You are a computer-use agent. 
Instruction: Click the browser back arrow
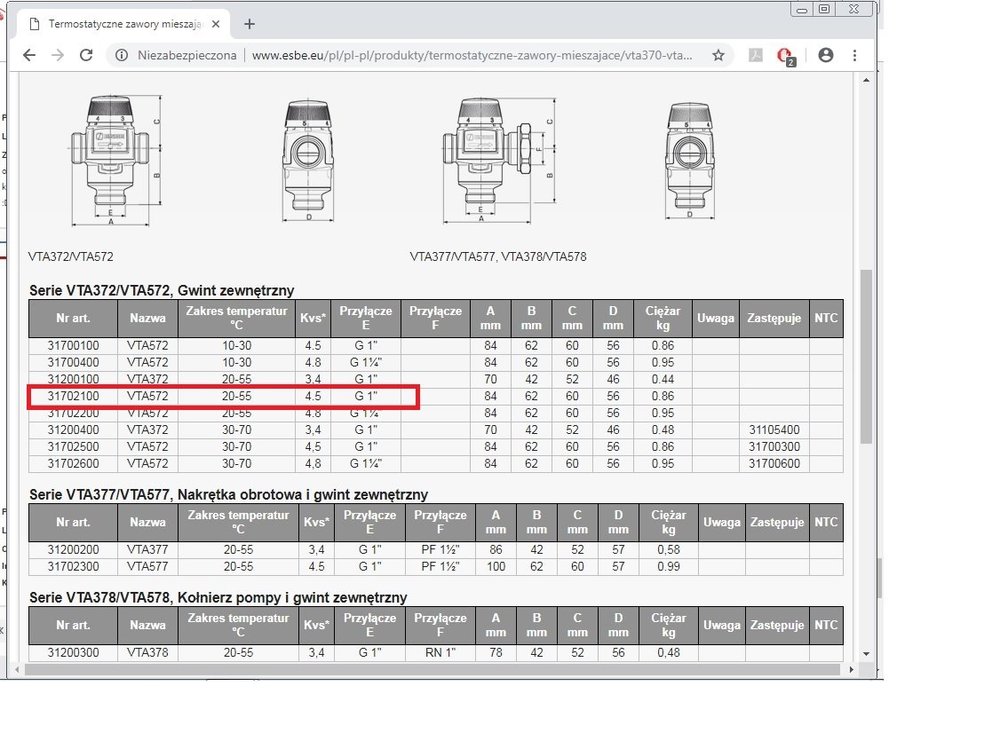coord(29,56)
